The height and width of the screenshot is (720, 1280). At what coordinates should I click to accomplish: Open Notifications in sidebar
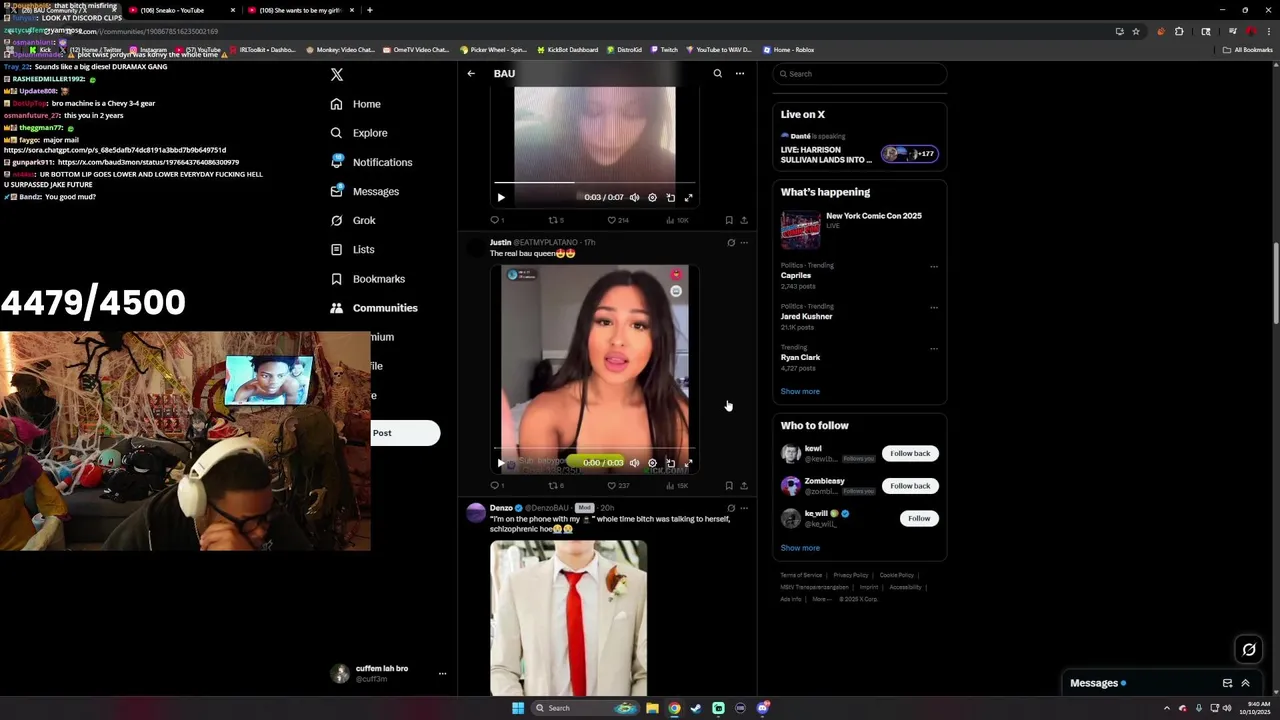tap(370, 162)
